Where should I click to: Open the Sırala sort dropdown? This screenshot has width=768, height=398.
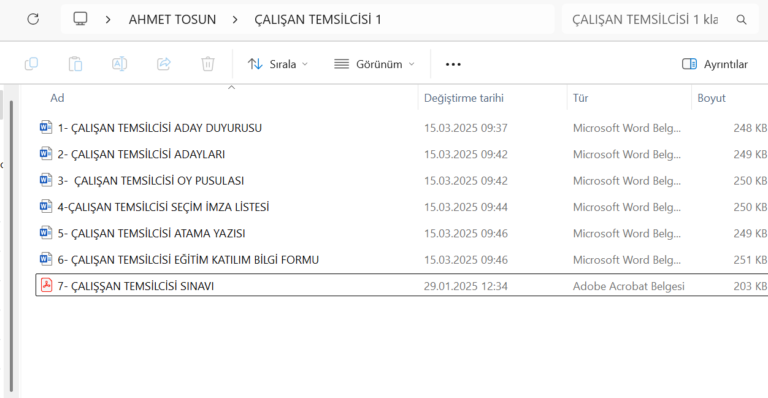(278, 64)
